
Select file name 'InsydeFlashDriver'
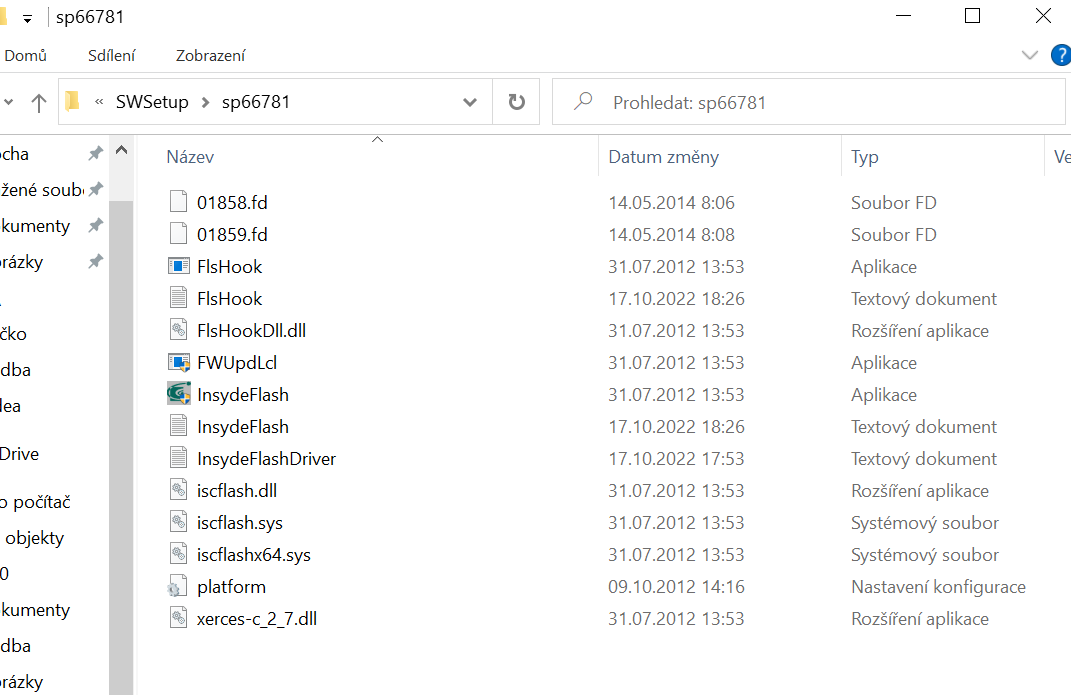click(x=266, y=458)
